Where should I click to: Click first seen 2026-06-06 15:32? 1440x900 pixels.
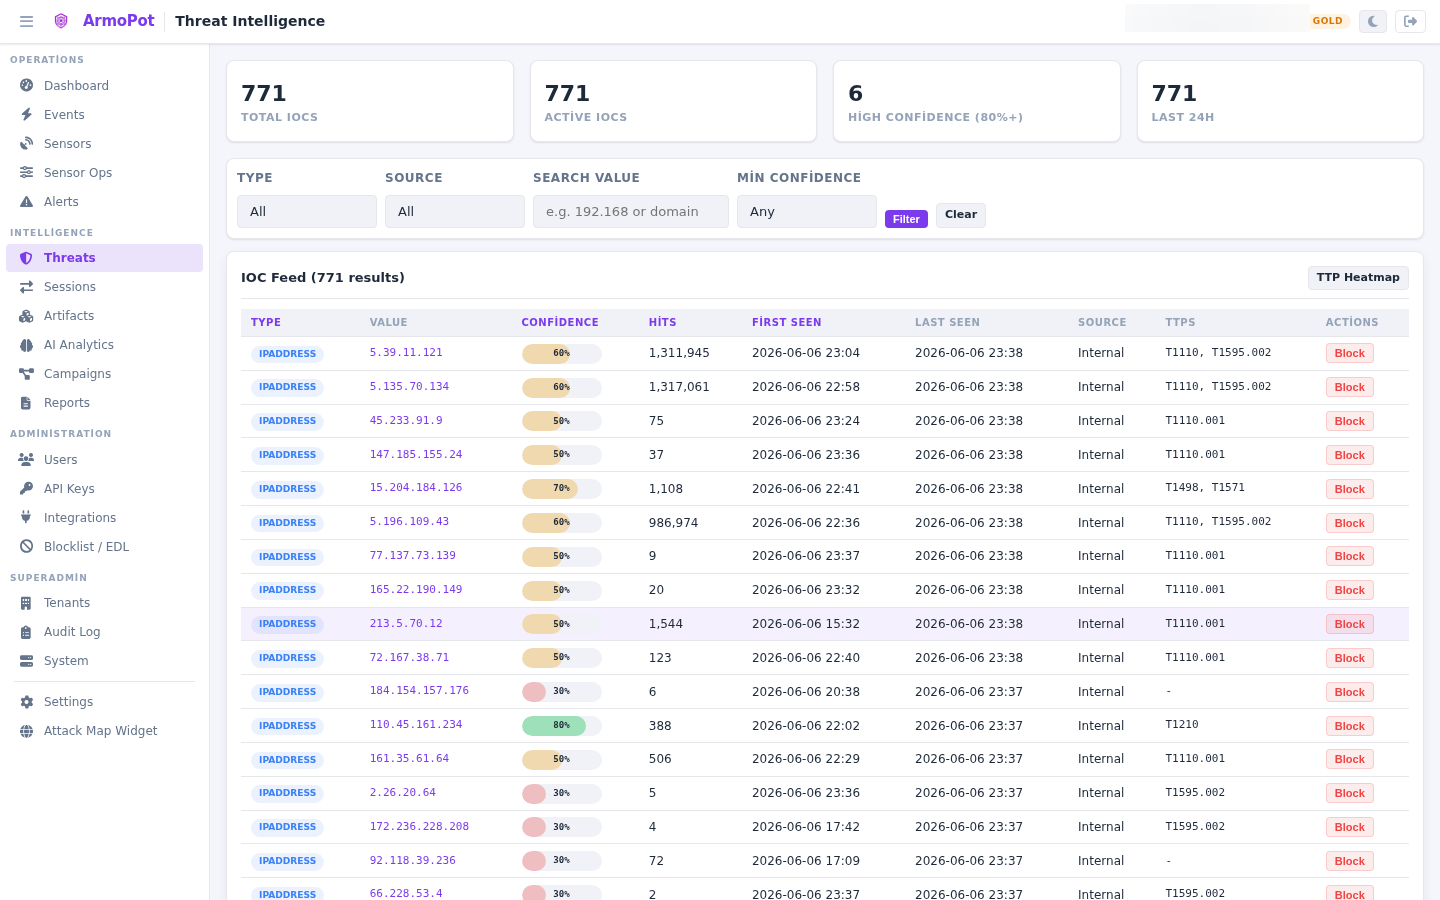coord(806,624)
